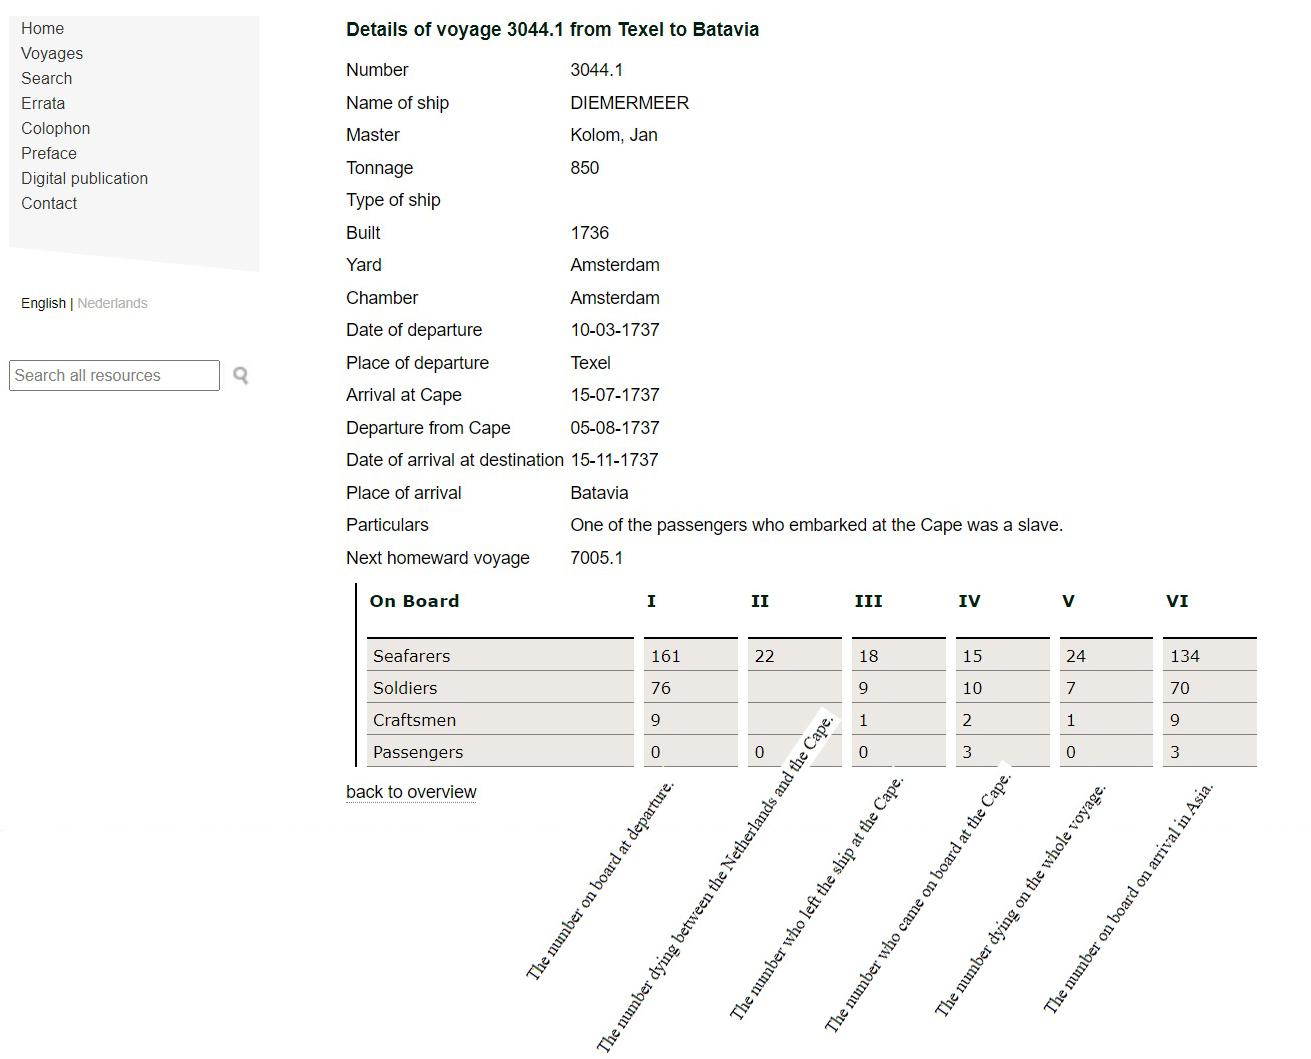Click the Particulars note about a slave

click(817, 525)
